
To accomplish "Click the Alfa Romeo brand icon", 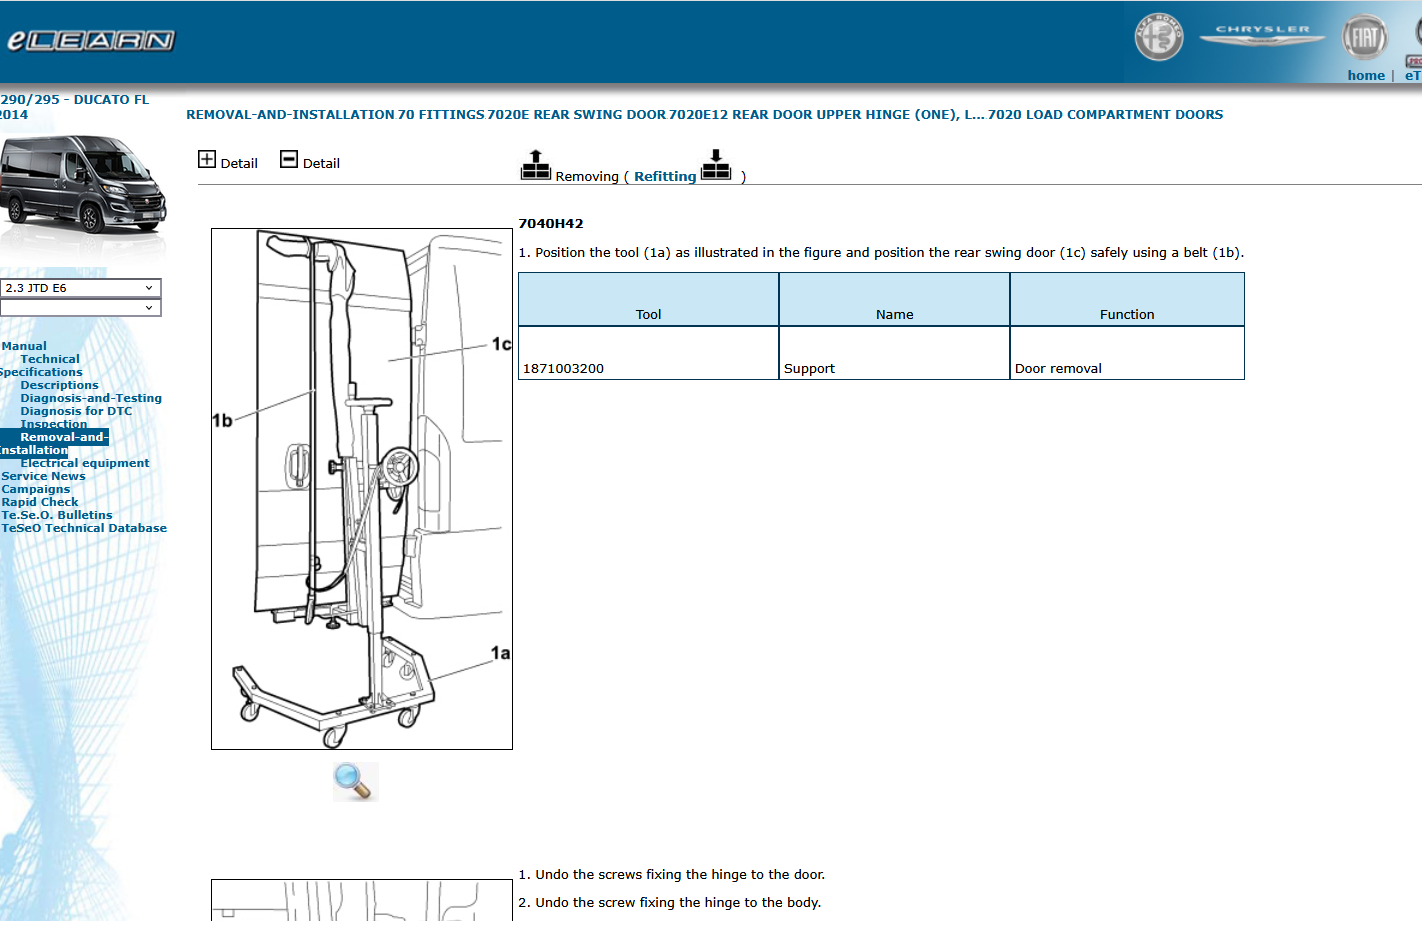I will click(x=1158, y=38).
